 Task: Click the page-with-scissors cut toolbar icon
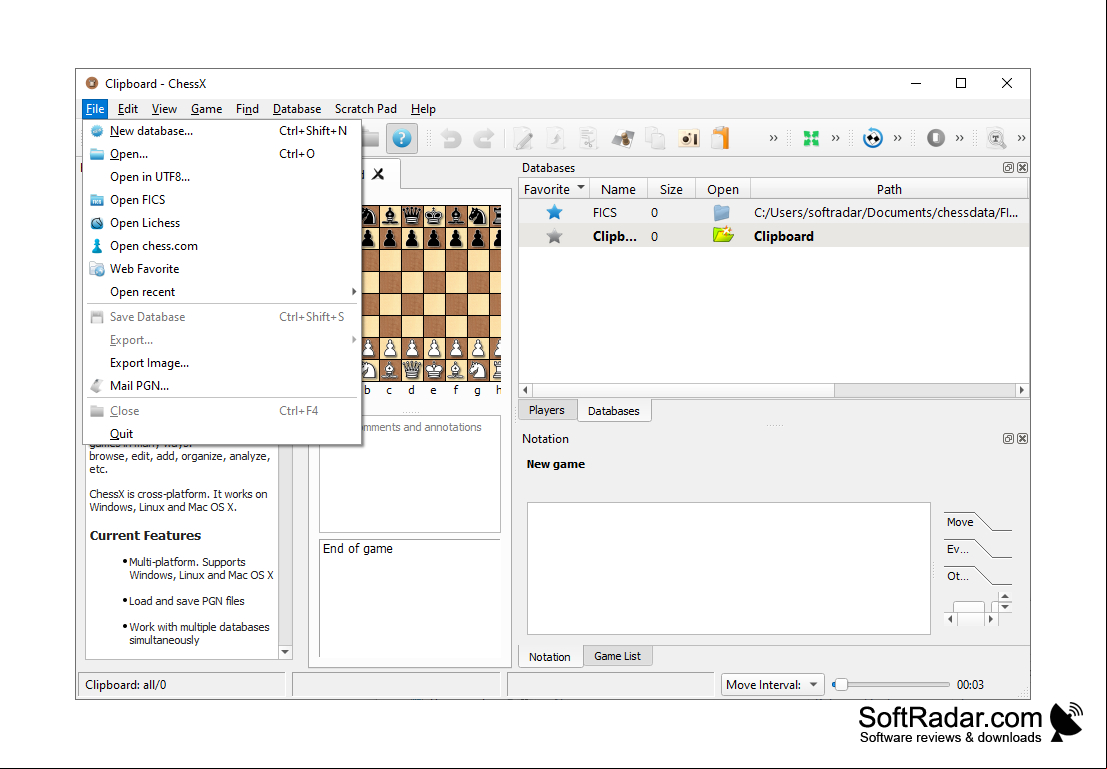(x=588, y=138)
